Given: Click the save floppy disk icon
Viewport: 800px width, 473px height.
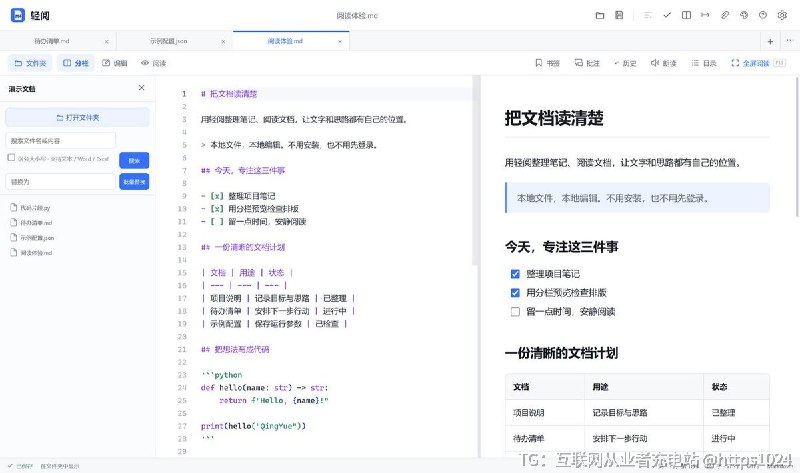Looking at the screenshot, I should [619, 15].
